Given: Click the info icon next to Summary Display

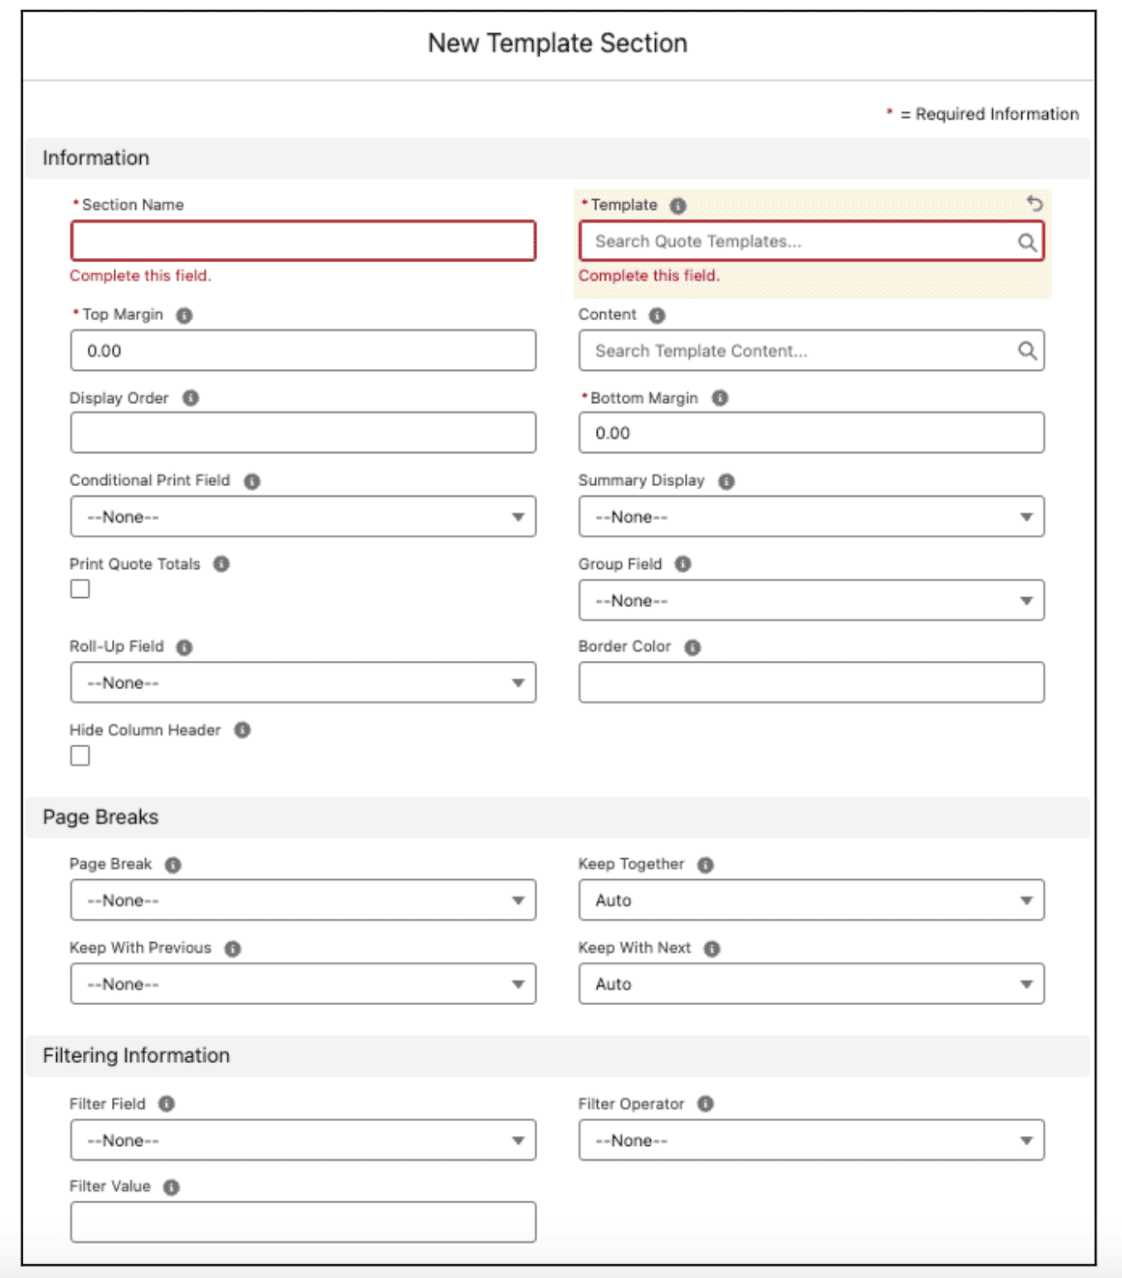Looking at the screenshot, I should click(727, 481).
